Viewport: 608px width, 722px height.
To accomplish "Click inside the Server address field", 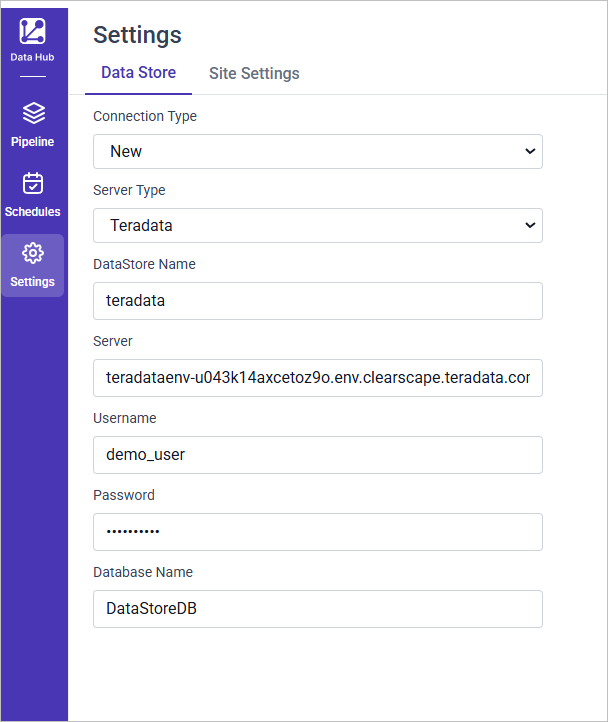I will (x=317, y=378).
